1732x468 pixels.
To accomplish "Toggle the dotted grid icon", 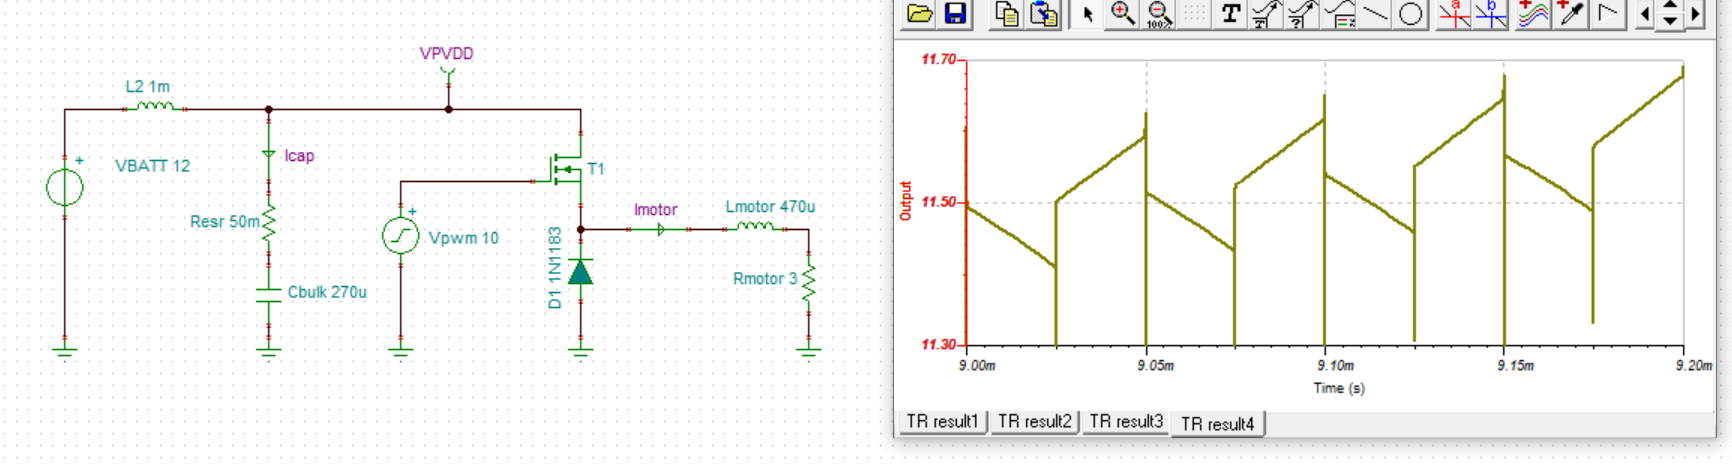I will point(1194,14).
